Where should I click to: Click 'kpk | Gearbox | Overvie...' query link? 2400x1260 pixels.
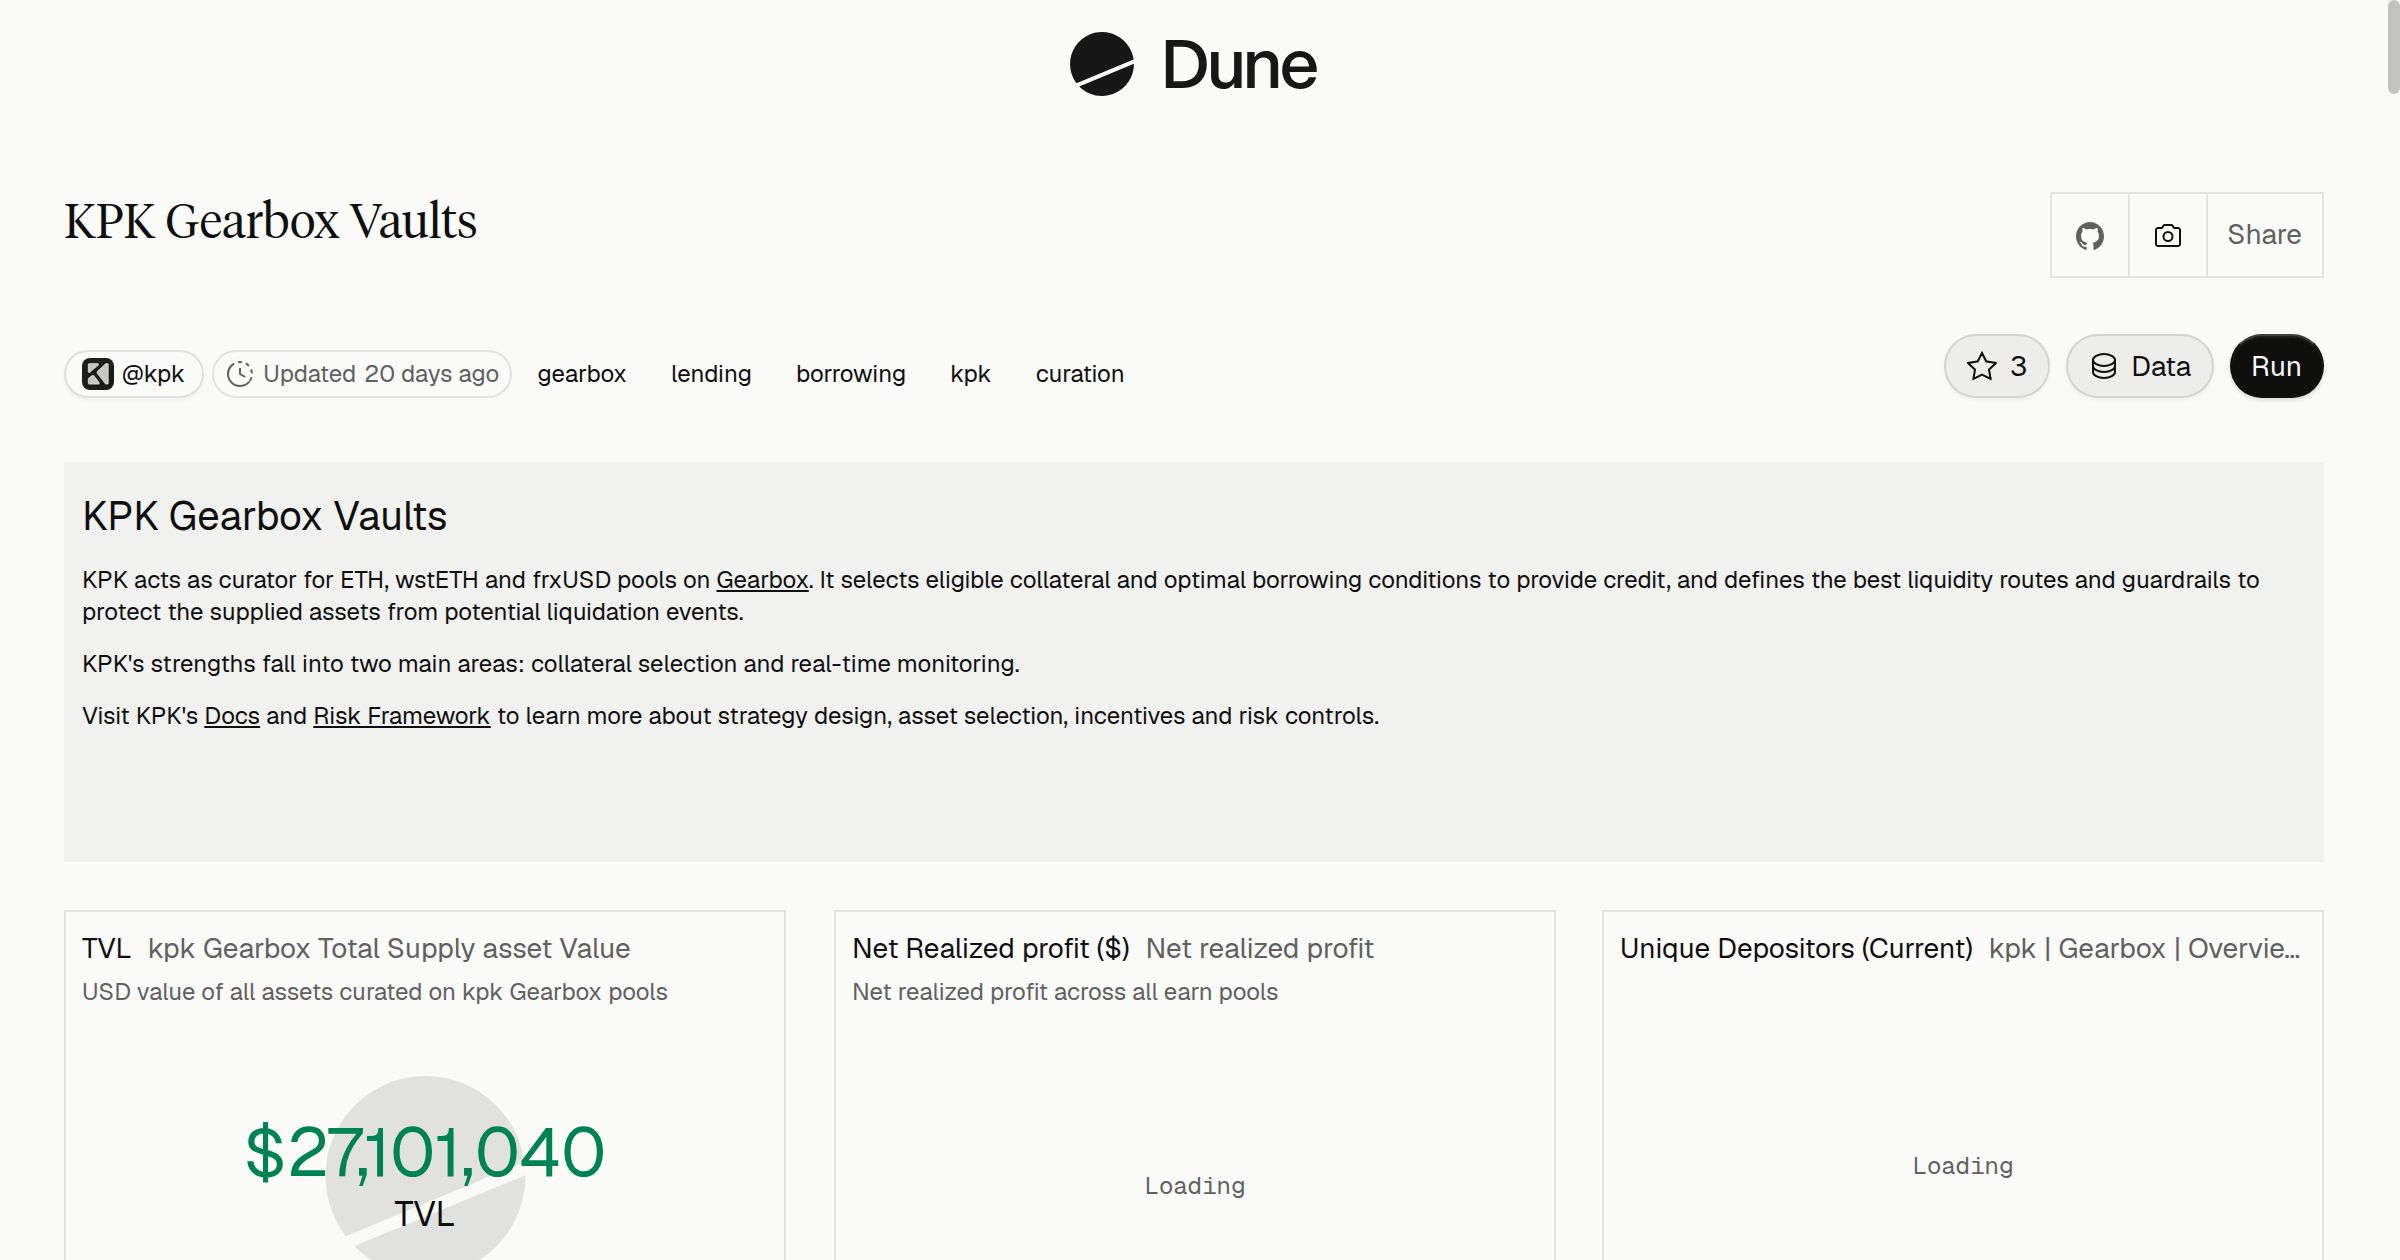click(x=2144, y=948)
